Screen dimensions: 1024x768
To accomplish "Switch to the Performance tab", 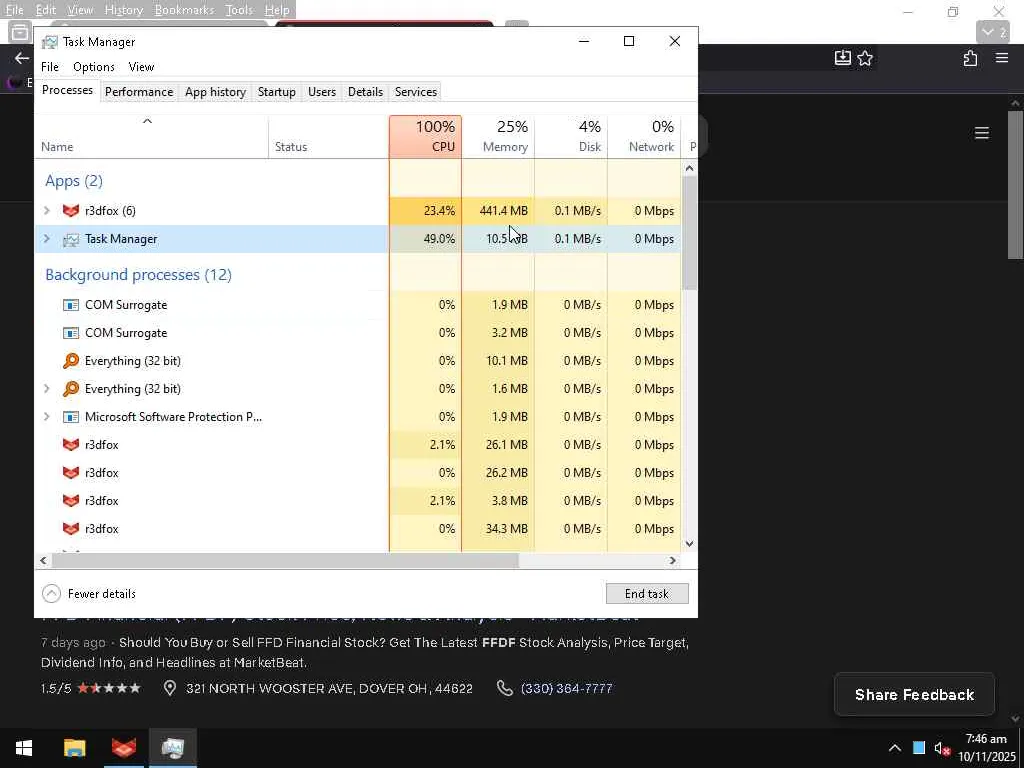I will coord(139,92).
